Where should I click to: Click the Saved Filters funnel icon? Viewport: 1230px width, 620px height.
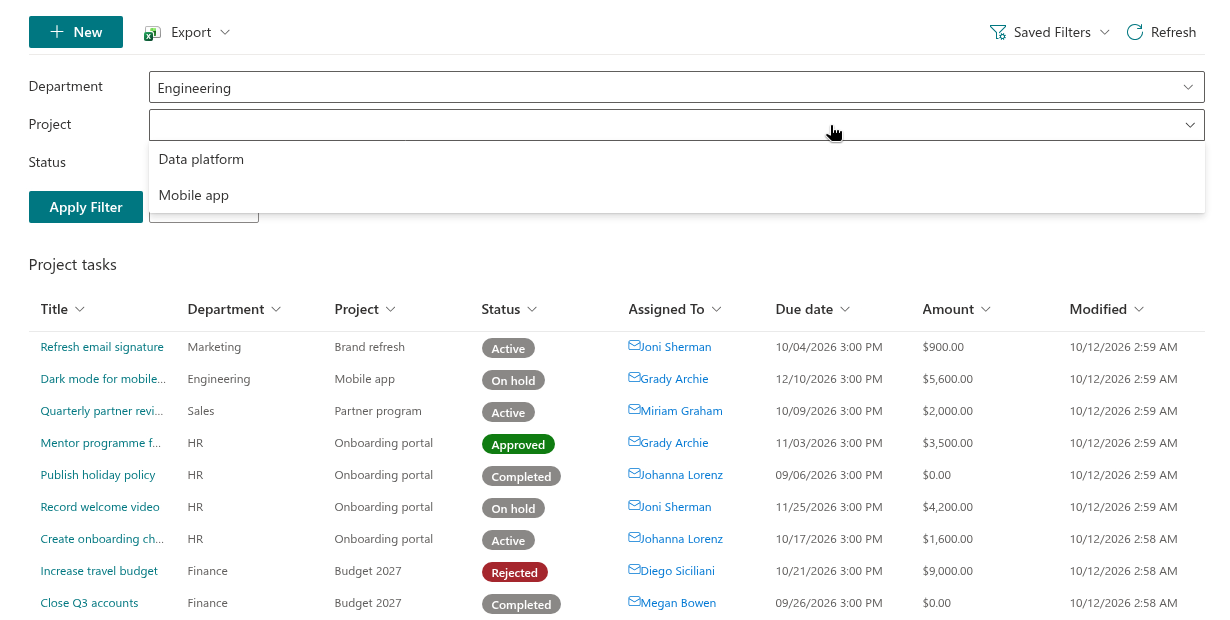coord(997,32)
